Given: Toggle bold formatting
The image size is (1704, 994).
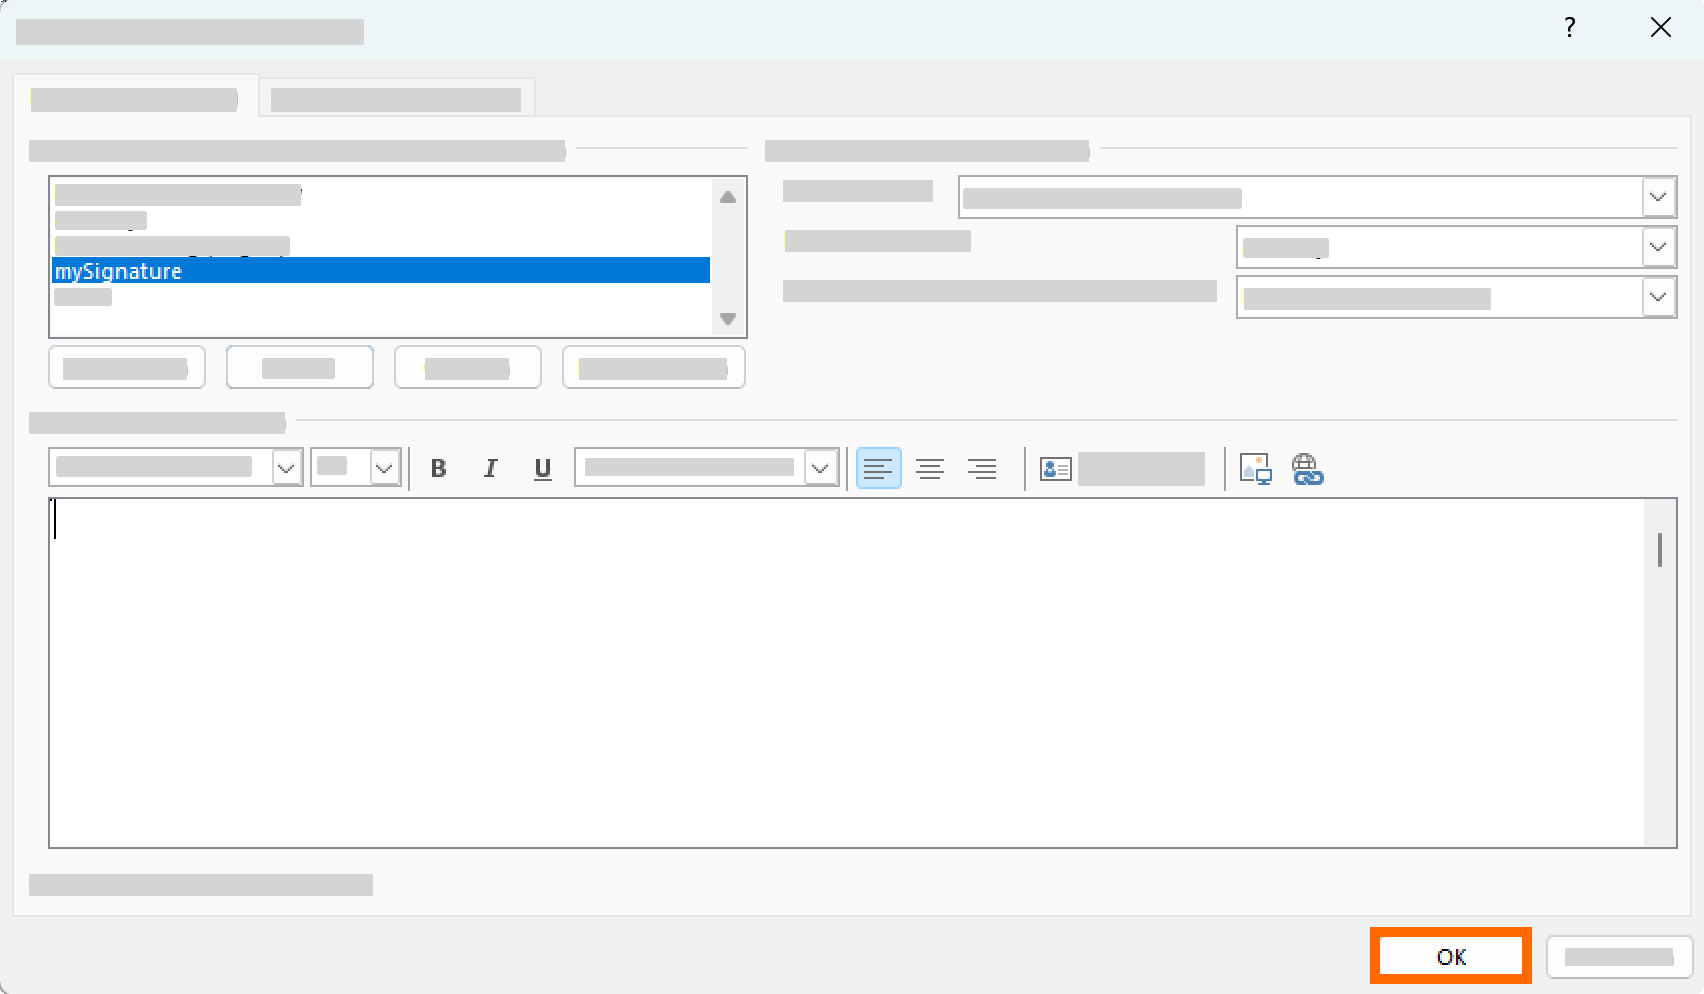Looking at the screenshot, I should pos(438,468).
